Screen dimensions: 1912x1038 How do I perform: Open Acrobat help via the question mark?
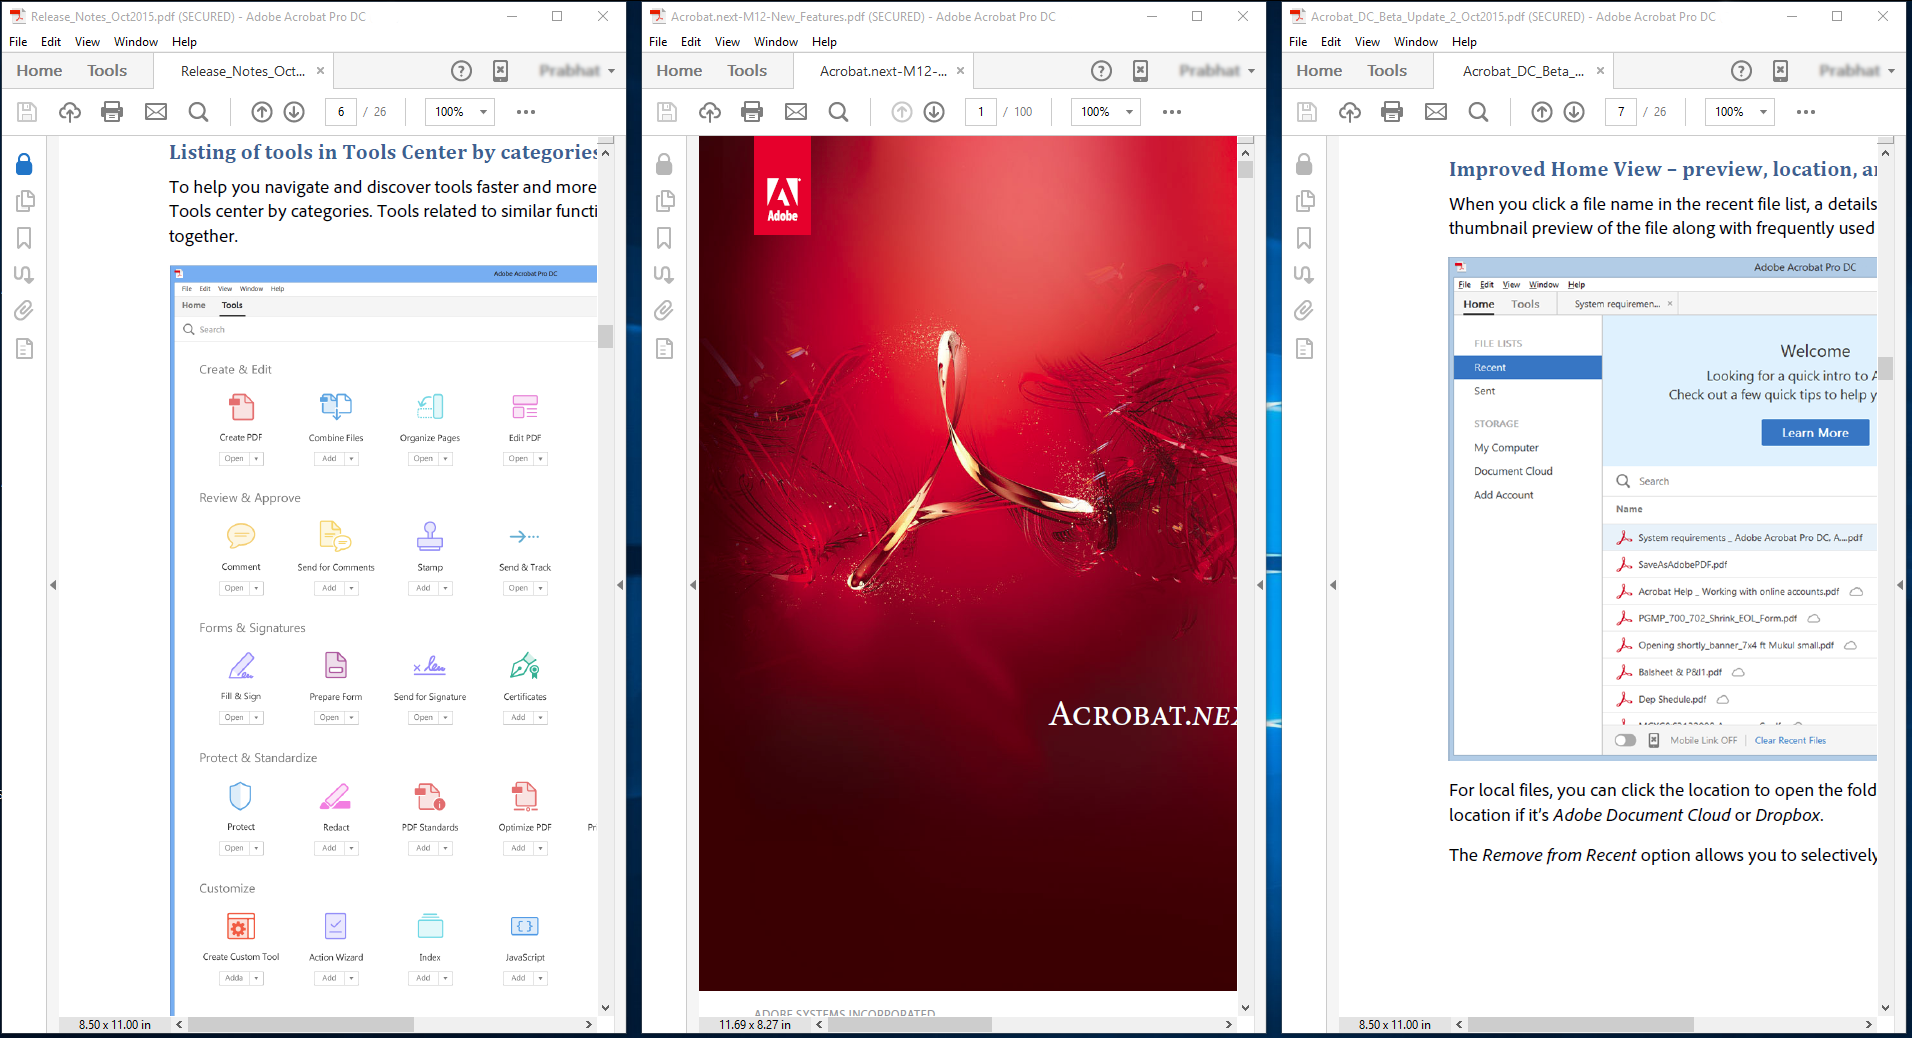click(461, 71)
